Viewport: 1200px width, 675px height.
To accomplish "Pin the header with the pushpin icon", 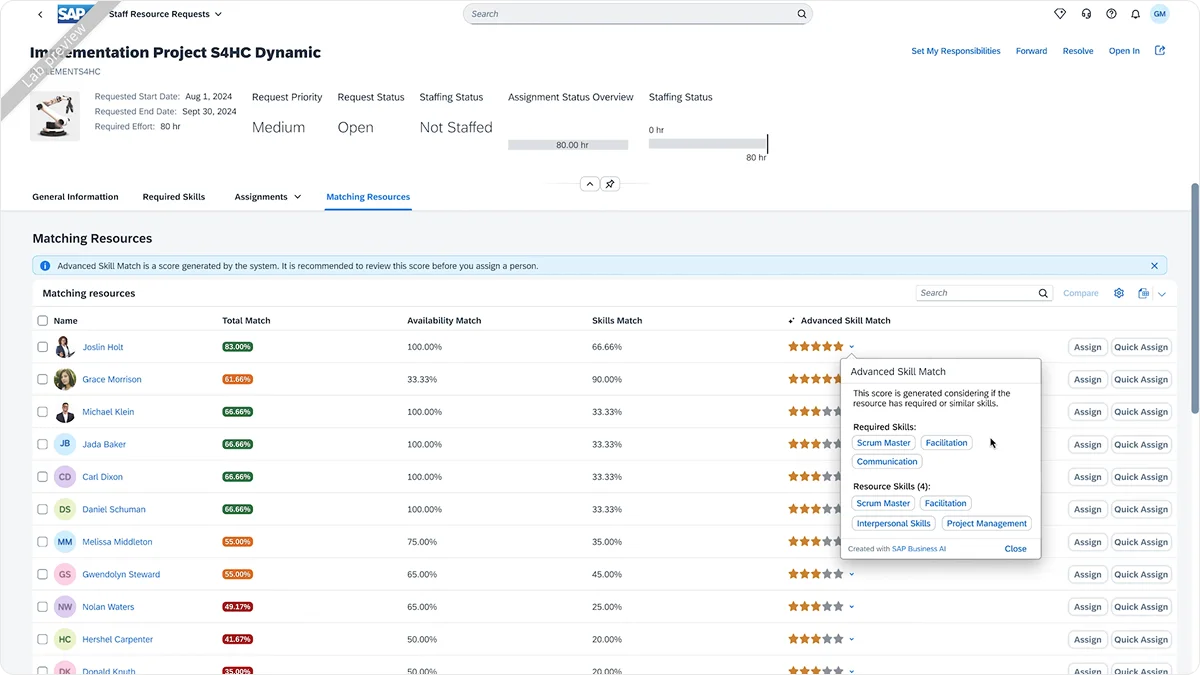I will pos(610,184).
